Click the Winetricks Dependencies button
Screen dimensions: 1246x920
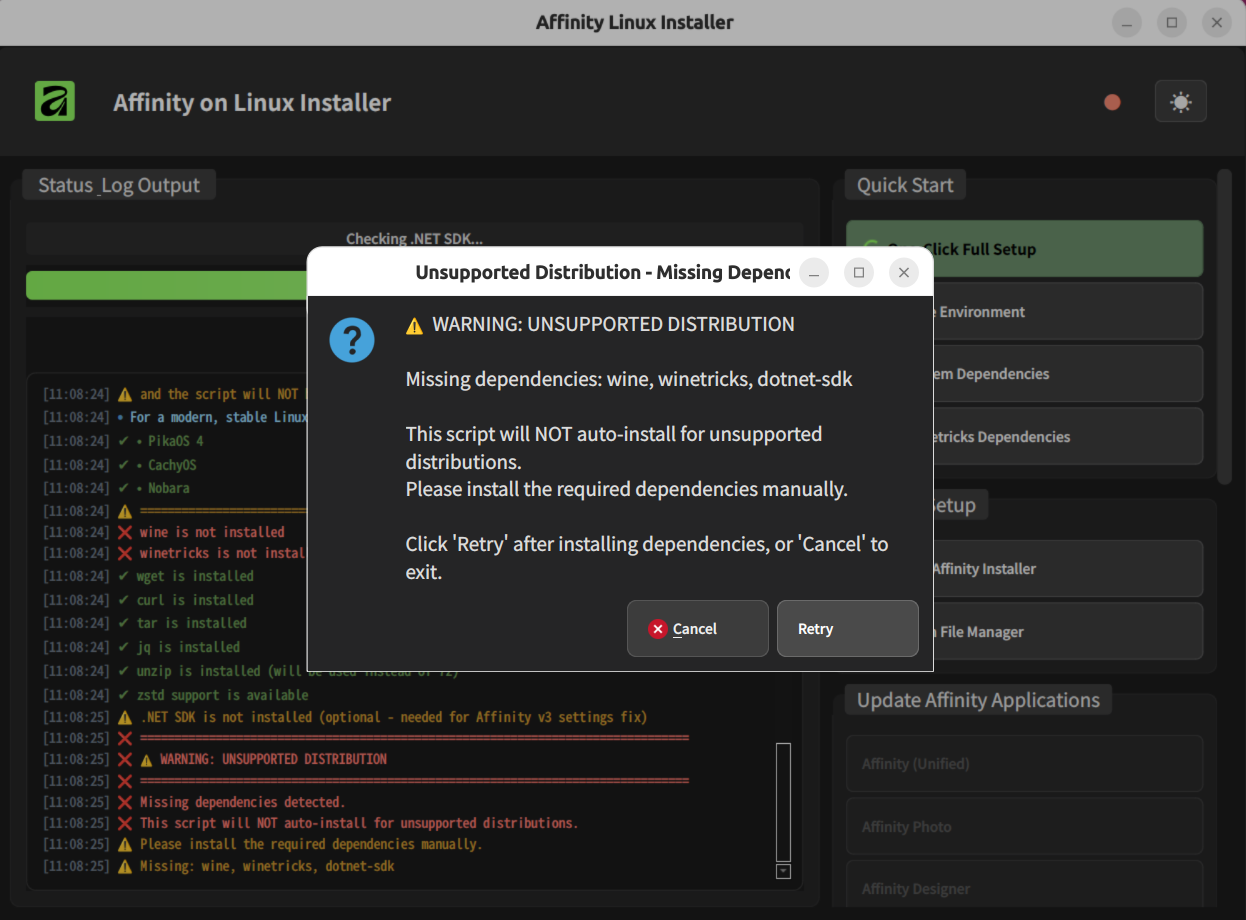point(1024,436)
